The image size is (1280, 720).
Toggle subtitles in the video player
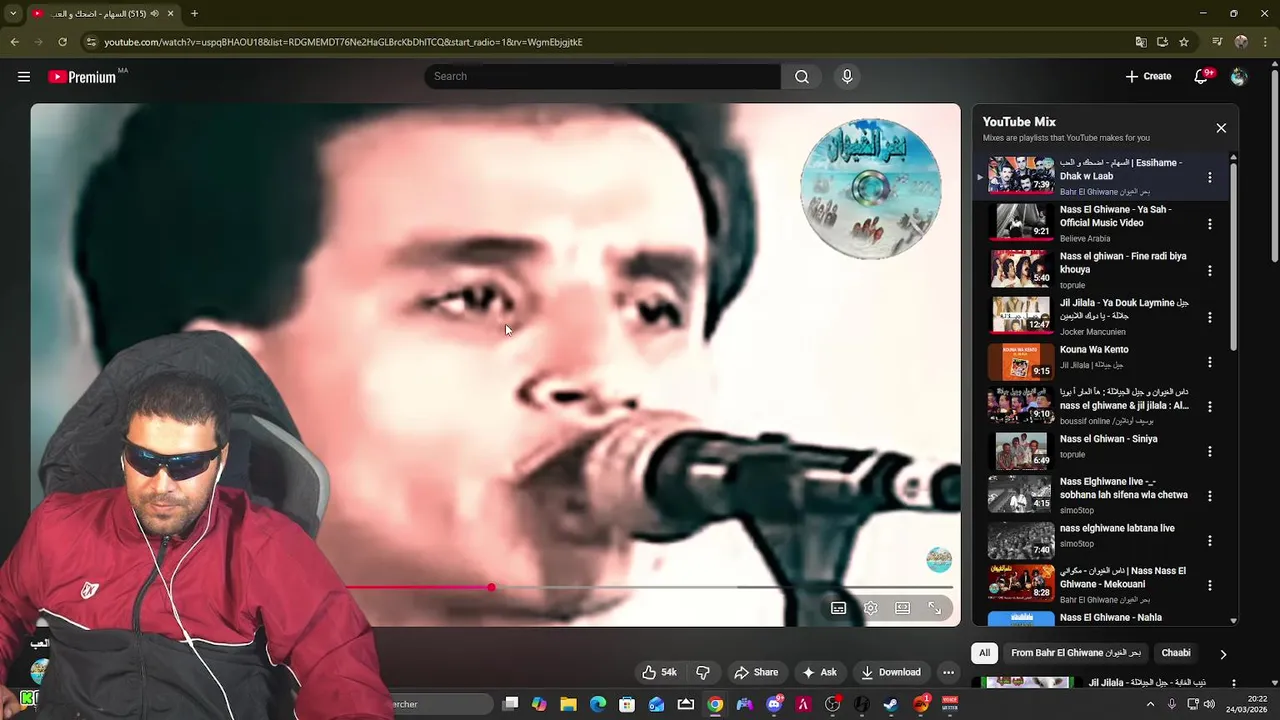click(839, 608)
